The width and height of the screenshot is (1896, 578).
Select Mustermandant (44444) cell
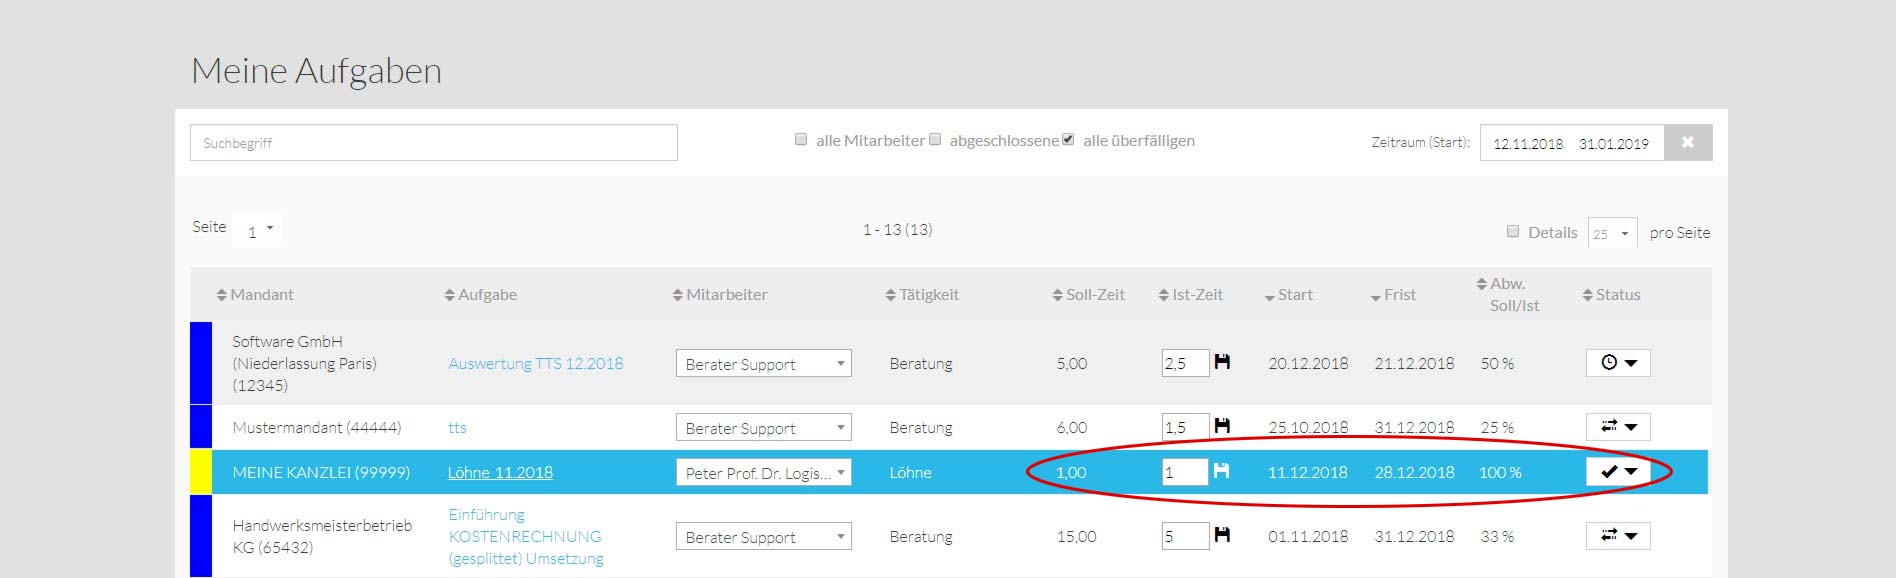tap(317, 427)
